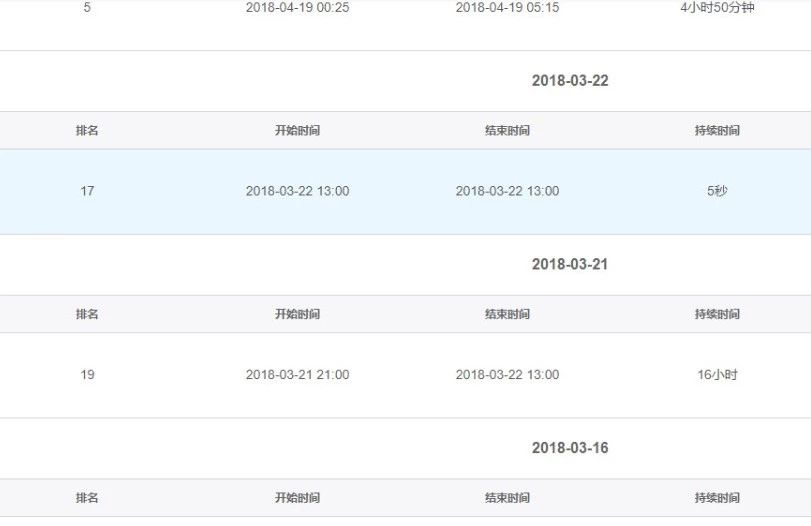Click 持续时间 header in the 2018-03-21 table
Viewport: 811px width, 526px height.
click(x=717, y=315)
